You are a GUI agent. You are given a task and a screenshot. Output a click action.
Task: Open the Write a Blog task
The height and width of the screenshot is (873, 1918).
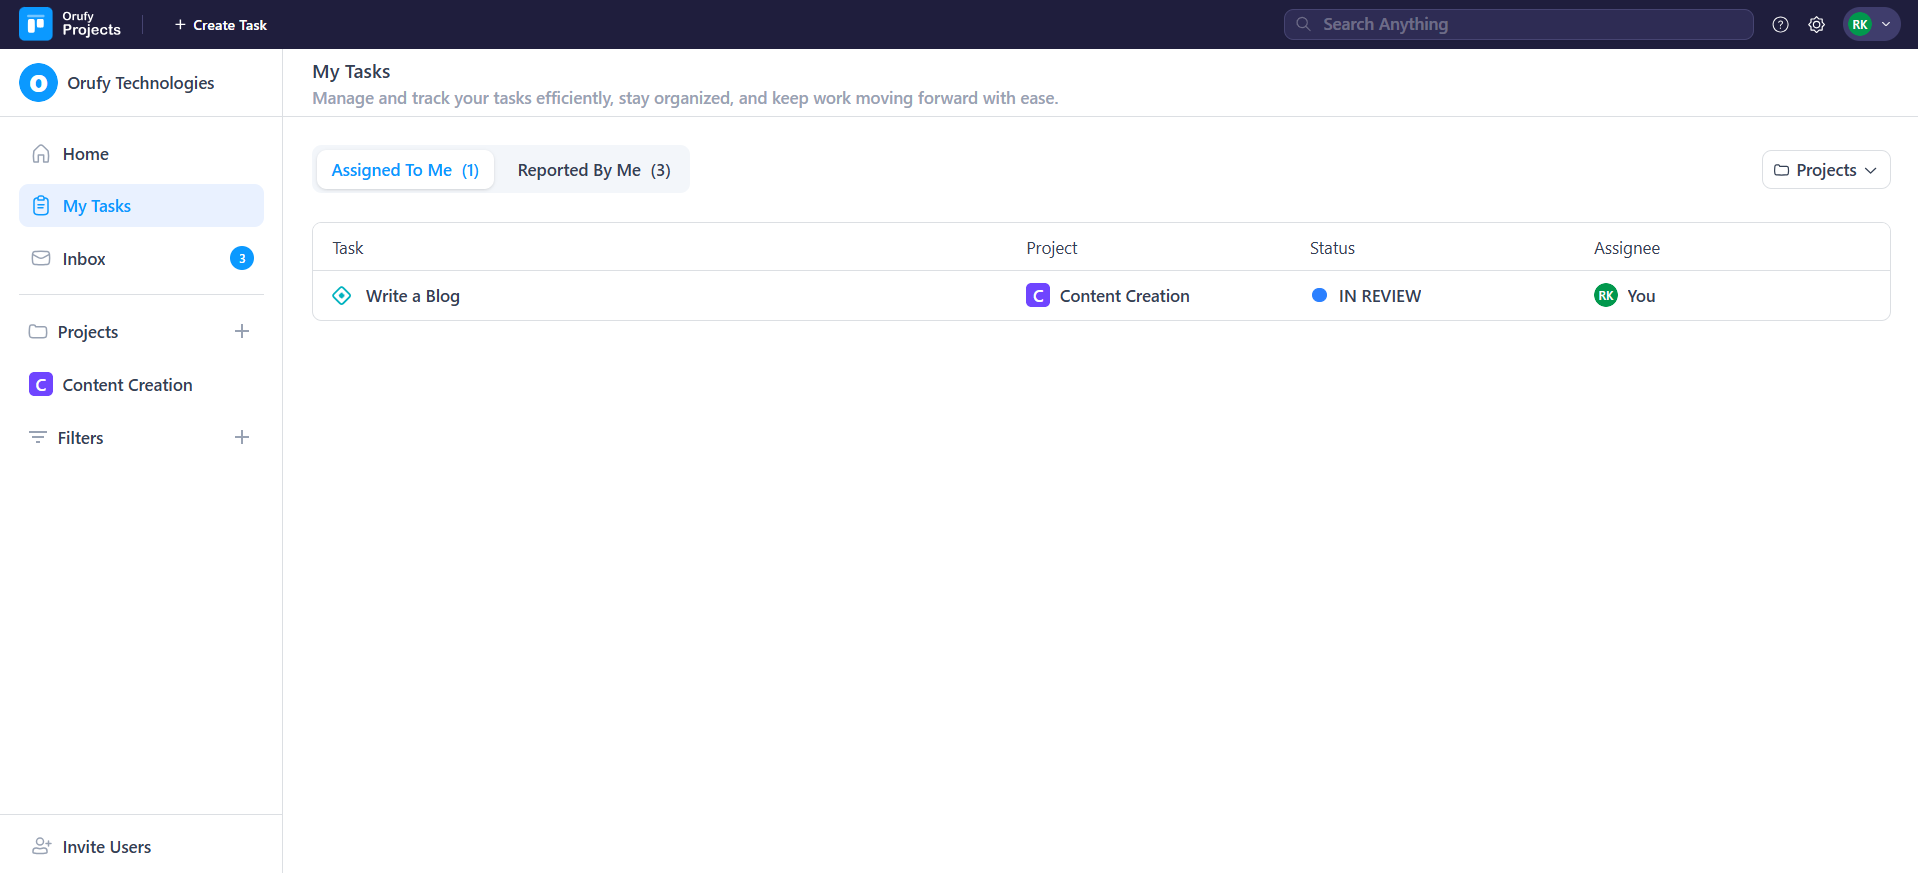(x=412, y=296)
